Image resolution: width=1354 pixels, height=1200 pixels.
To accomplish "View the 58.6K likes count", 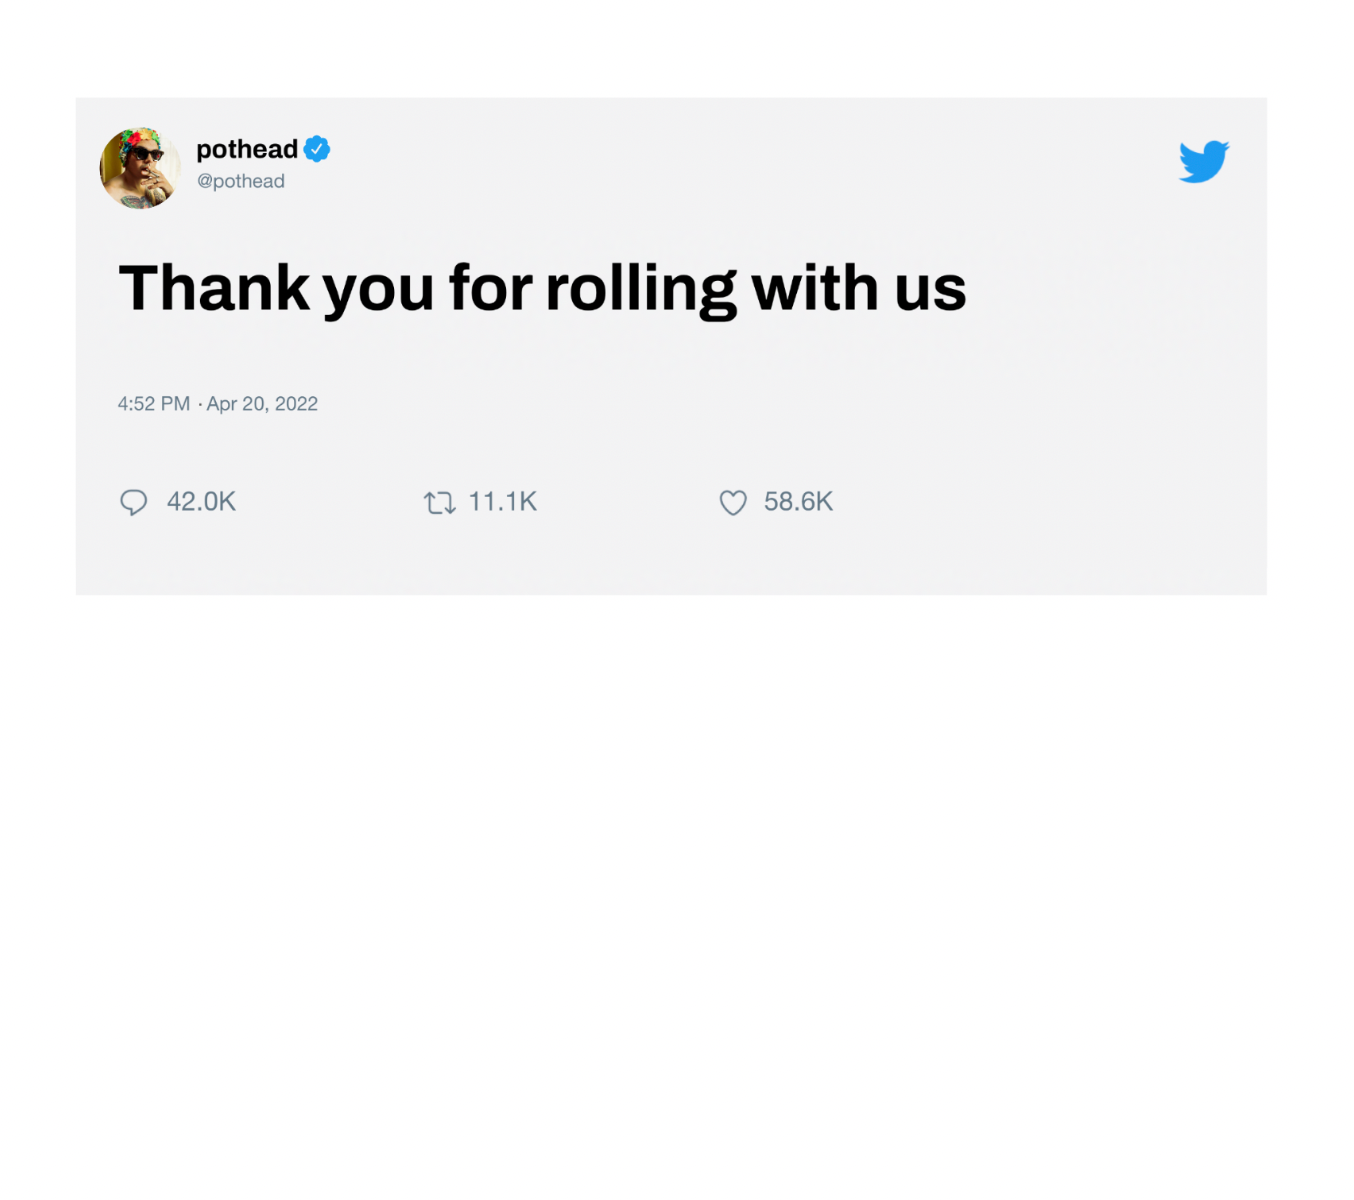I will pos(798,502).
